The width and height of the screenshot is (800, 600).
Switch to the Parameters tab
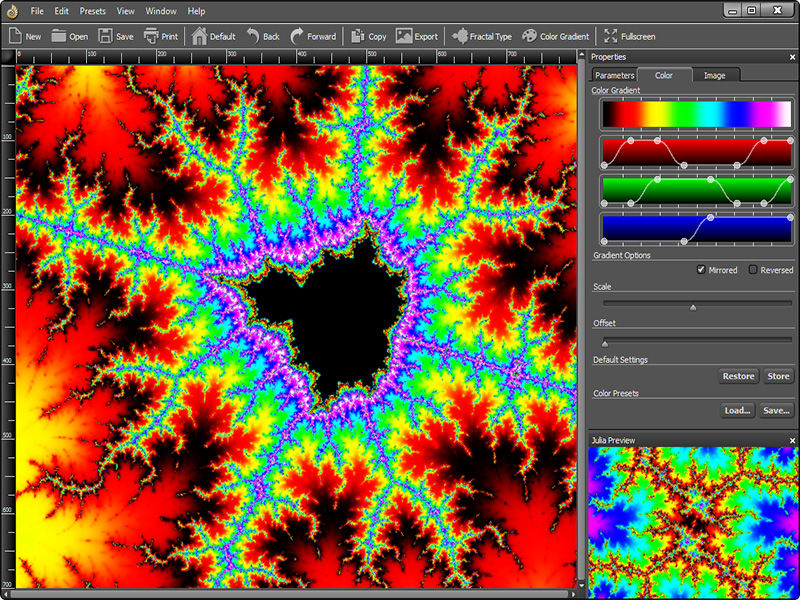point(614,76)
